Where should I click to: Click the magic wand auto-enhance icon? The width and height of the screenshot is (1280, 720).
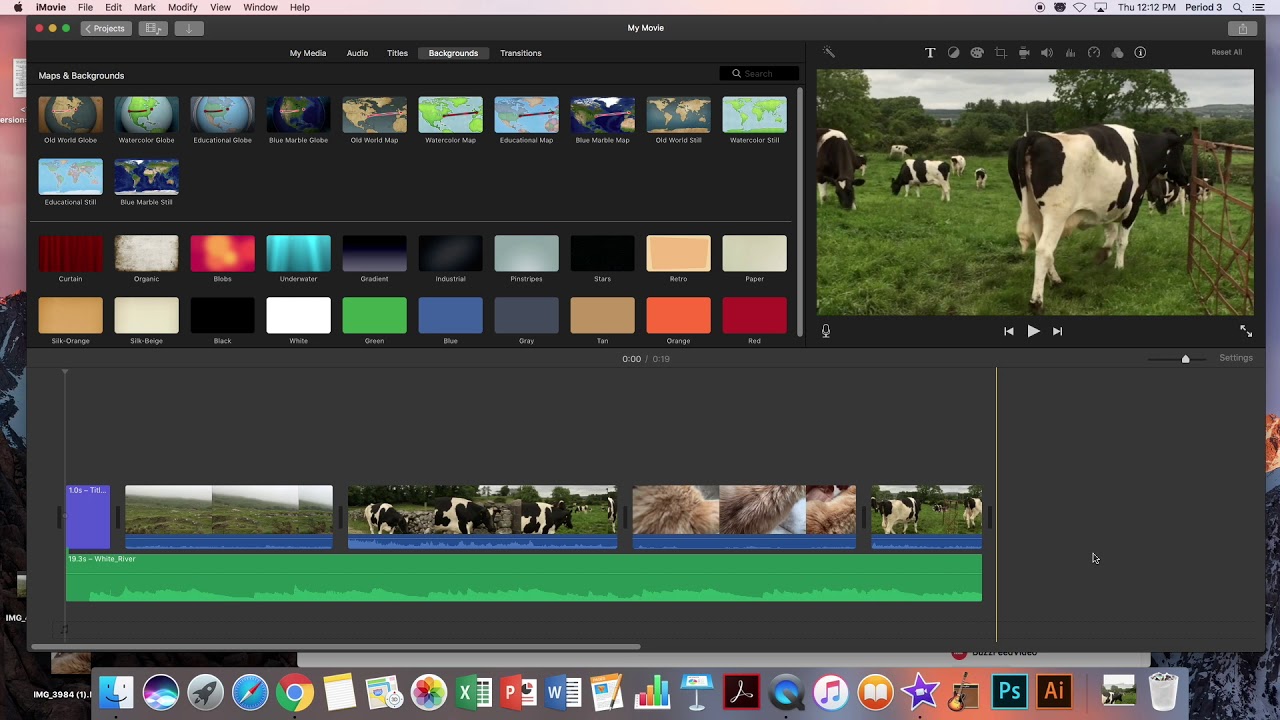point(828,52)
